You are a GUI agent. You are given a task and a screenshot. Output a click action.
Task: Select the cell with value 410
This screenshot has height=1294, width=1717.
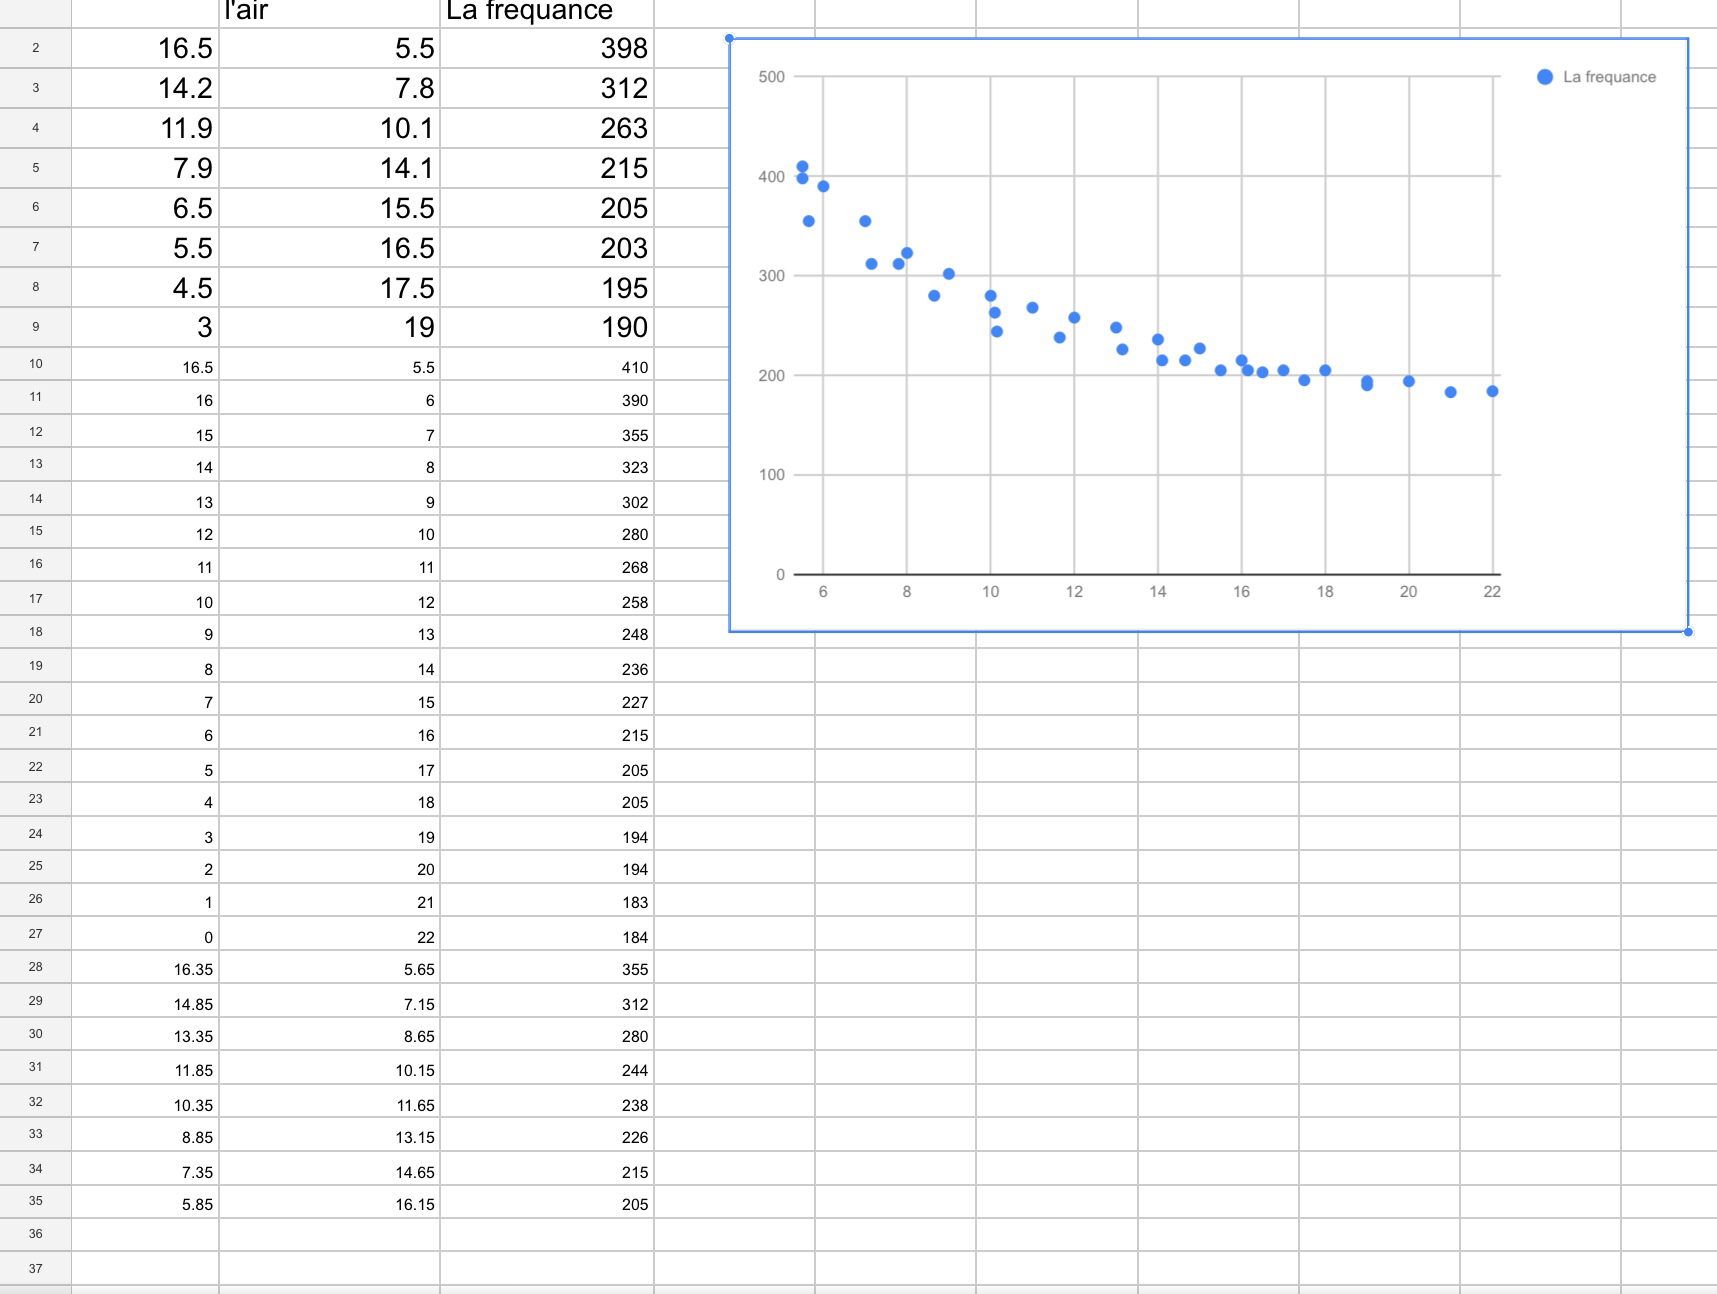point(547,367)
